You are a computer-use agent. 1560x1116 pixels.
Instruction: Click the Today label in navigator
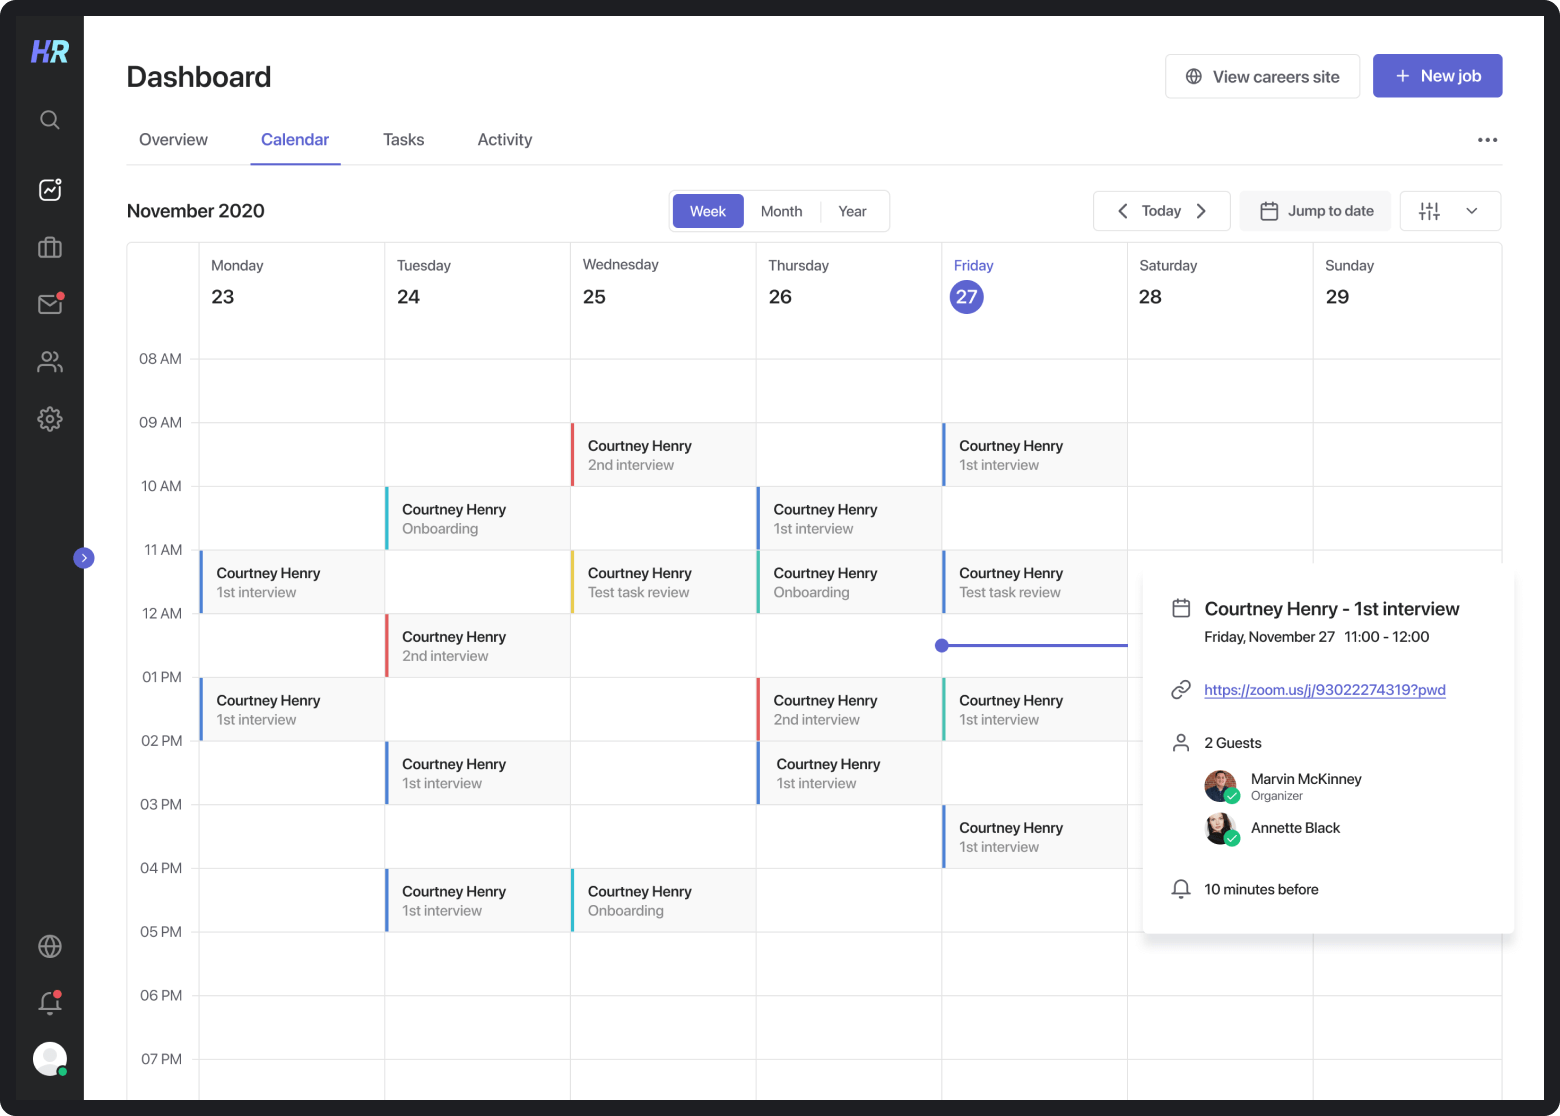(1161, 211)
